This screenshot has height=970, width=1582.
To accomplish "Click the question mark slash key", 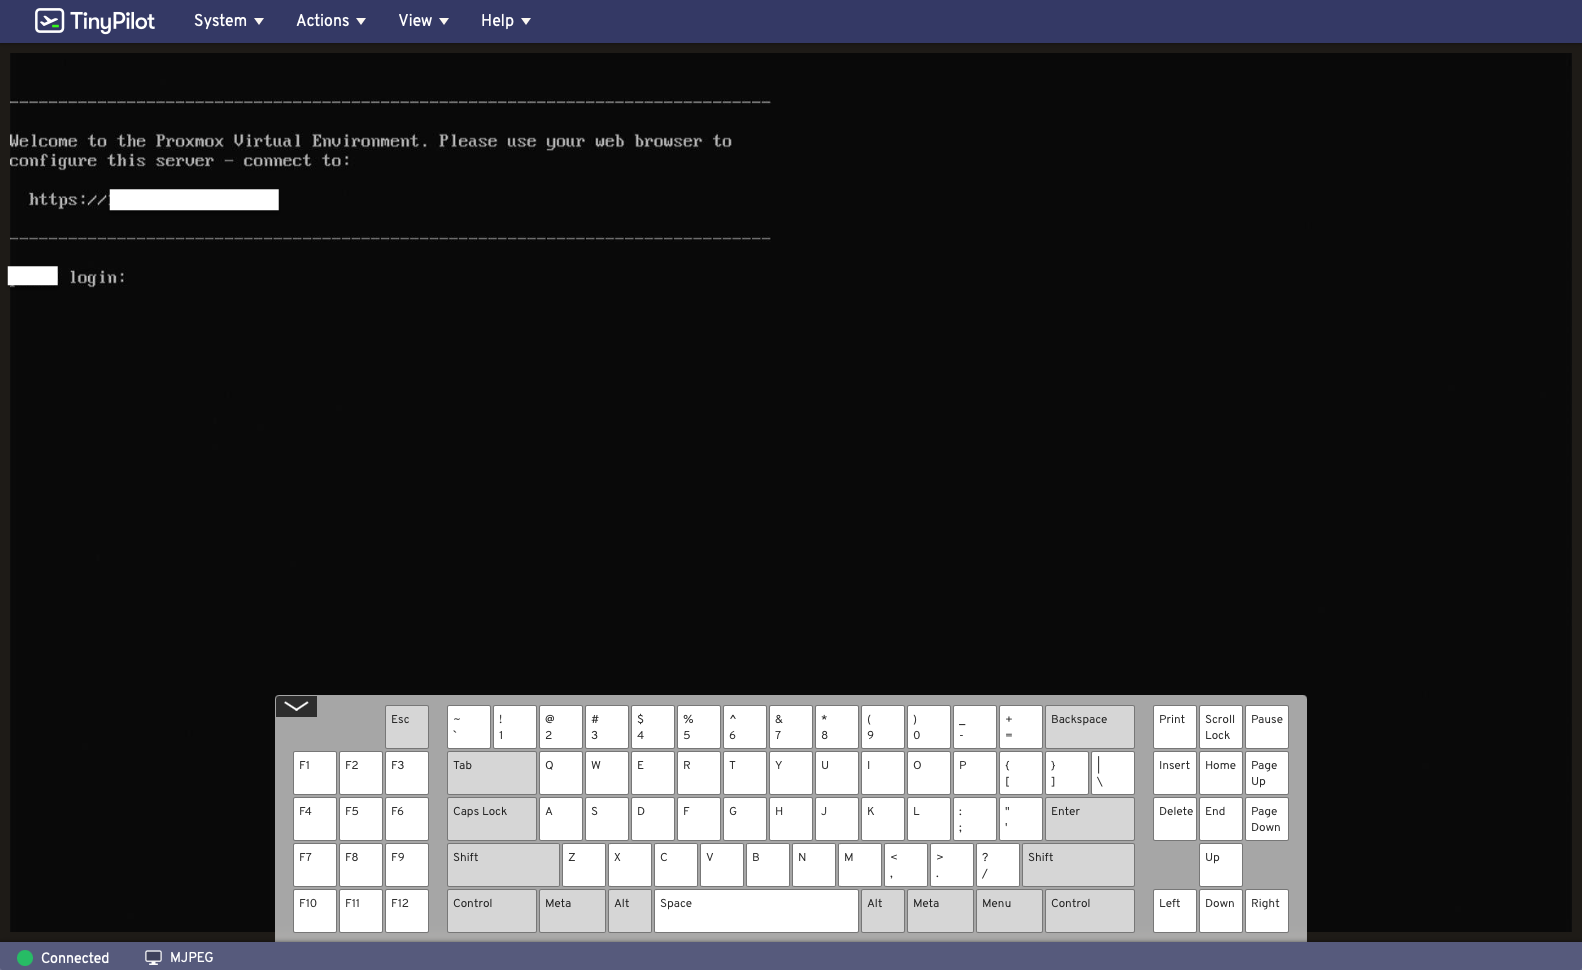I will pyautogui.click(x=998, y=865).
